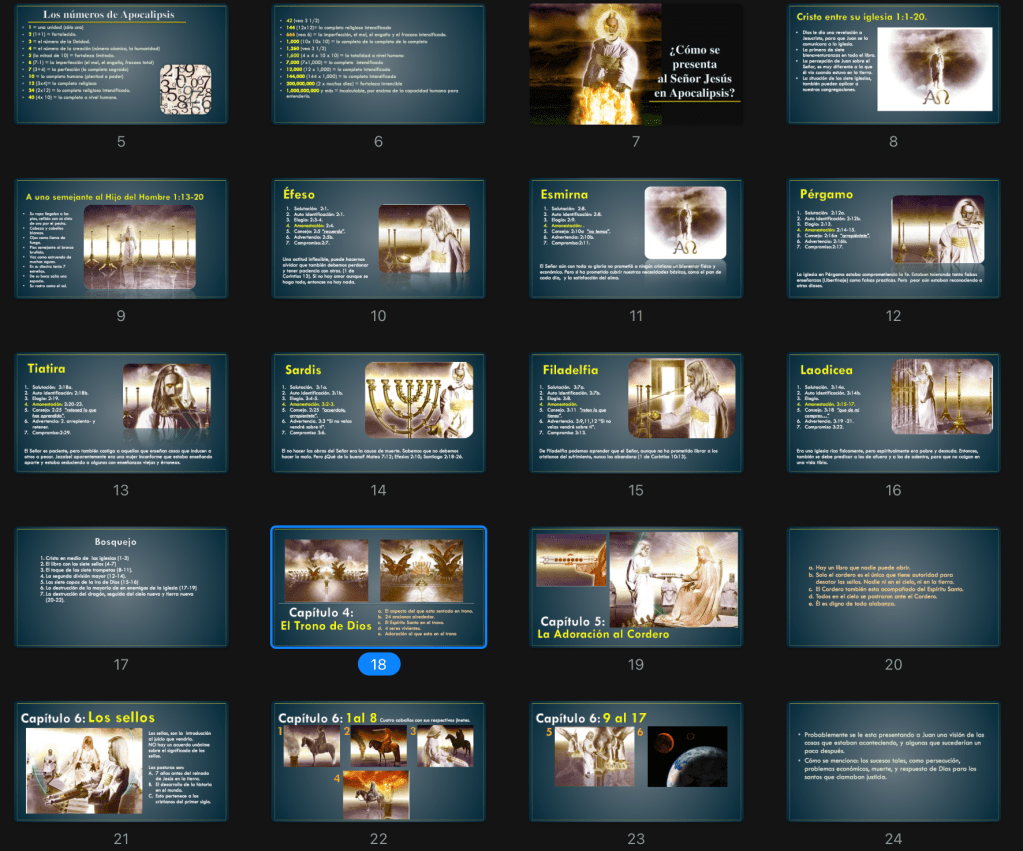Select the Filadelfia slide thumbnail

635,412
